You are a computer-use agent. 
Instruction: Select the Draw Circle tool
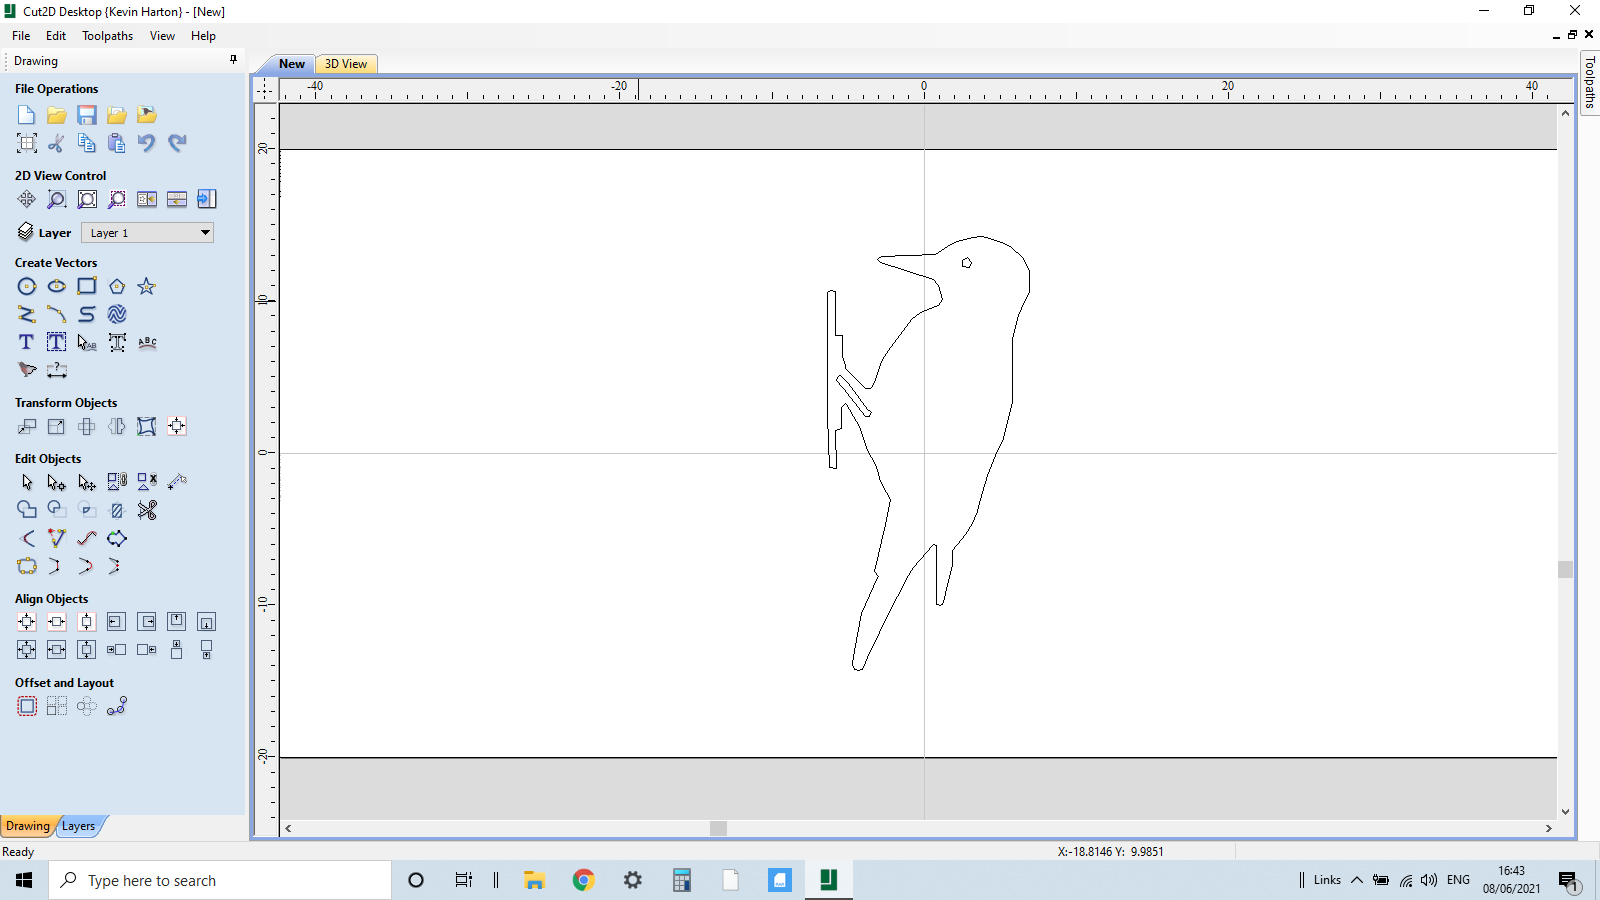click(26, 286)
